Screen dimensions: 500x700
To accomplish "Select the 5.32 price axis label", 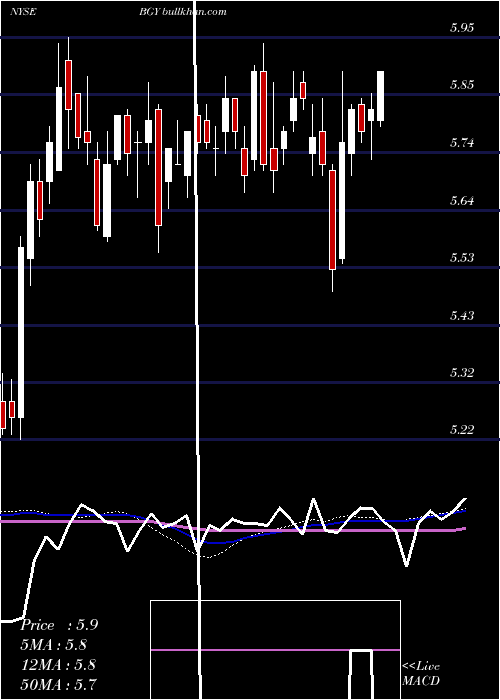I will coord(462,373).
